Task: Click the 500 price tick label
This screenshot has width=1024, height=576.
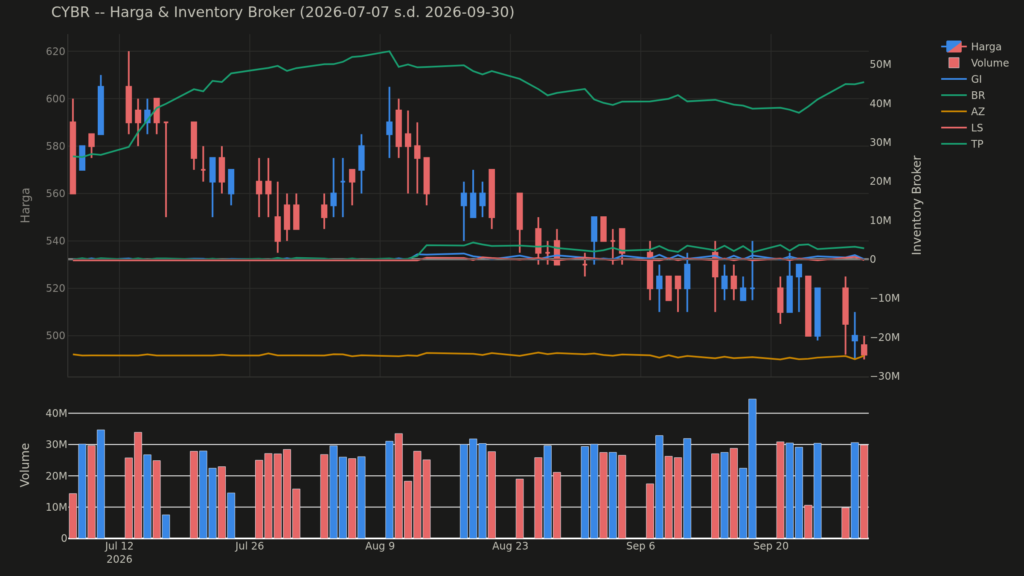Action: [56, 336]
